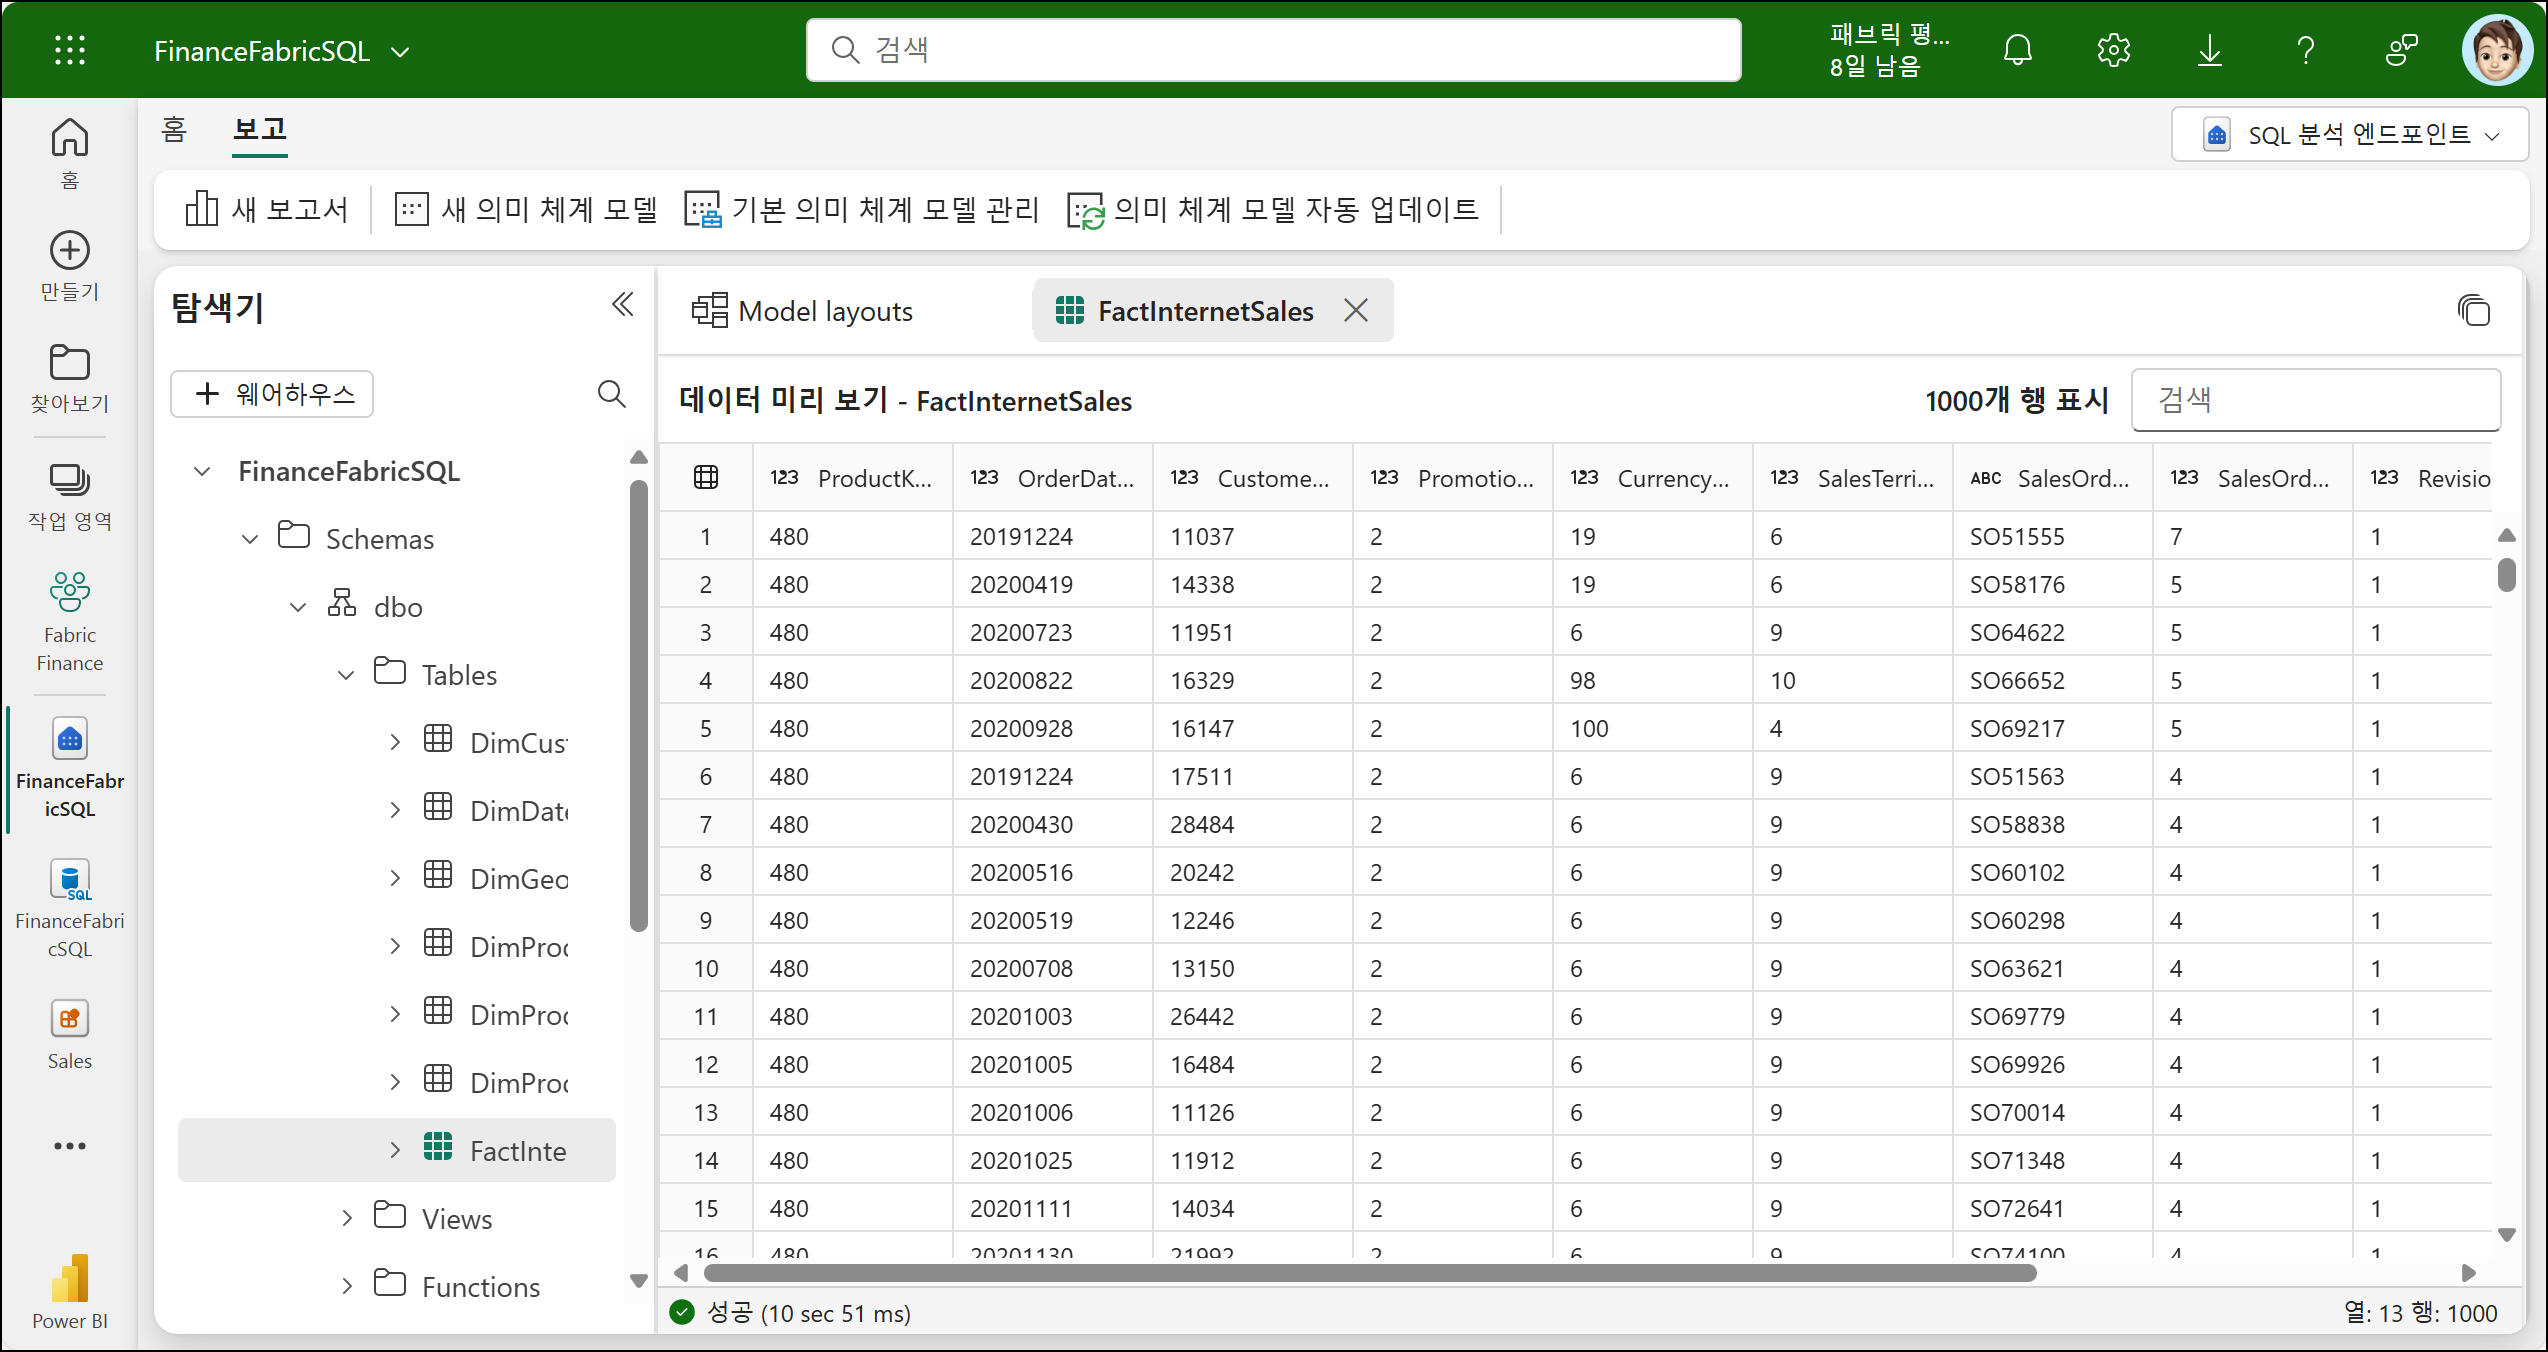Expand the DimGeo table node
The width and height of the screenshot is (2548, 1352).
pyautogui.click(x=395, y=878)
